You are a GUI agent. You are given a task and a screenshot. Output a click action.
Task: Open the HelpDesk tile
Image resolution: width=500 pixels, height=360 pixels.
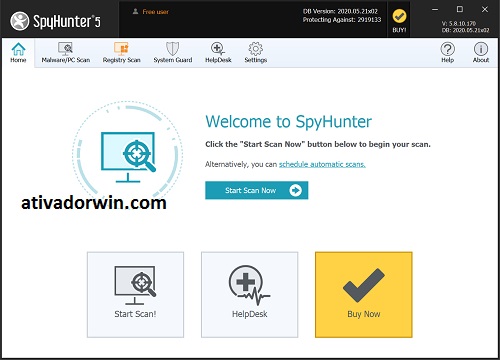pyautogui.click(x=249, y=295)
